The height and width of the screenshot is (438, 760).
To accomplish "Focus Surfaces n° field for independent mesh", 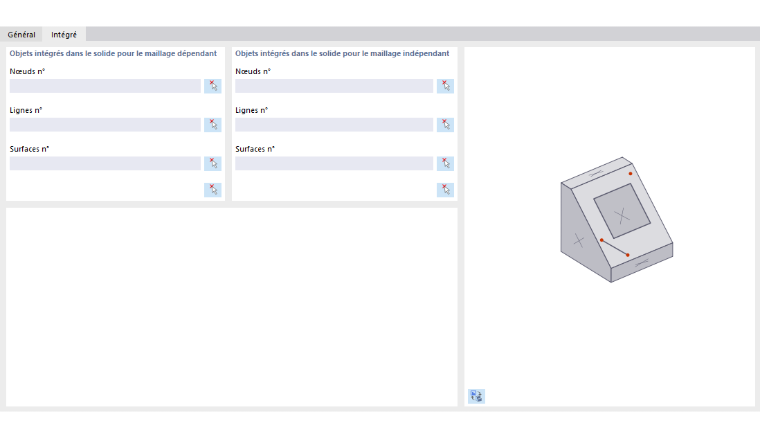I will pos(334,163).
